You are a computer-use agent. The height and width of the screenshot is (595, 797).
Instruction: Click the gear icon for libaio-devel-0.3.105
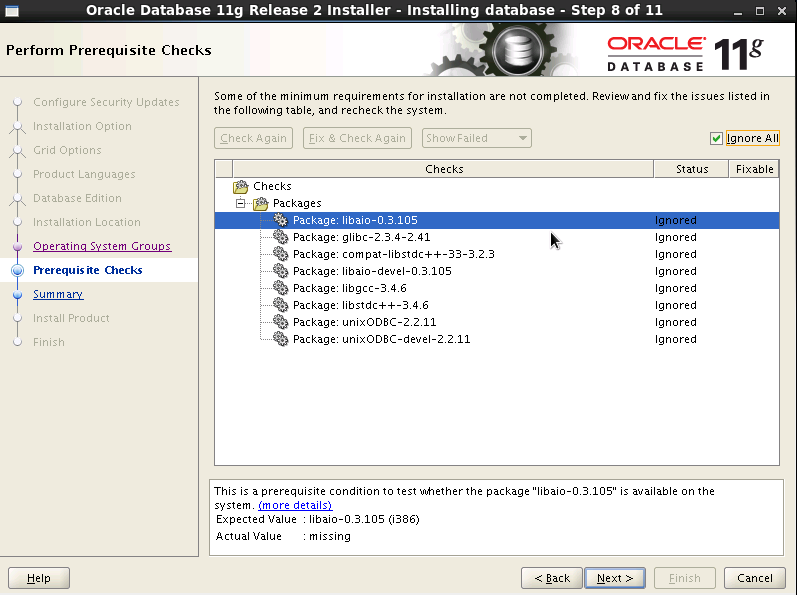[281, 271]
